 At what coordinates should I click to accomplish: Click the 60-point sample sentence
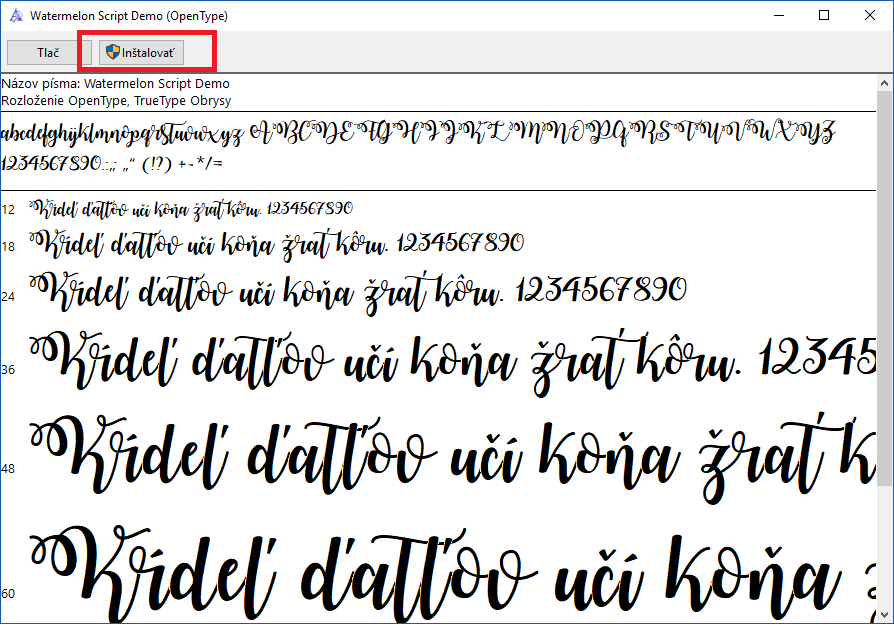click(453, 573)
